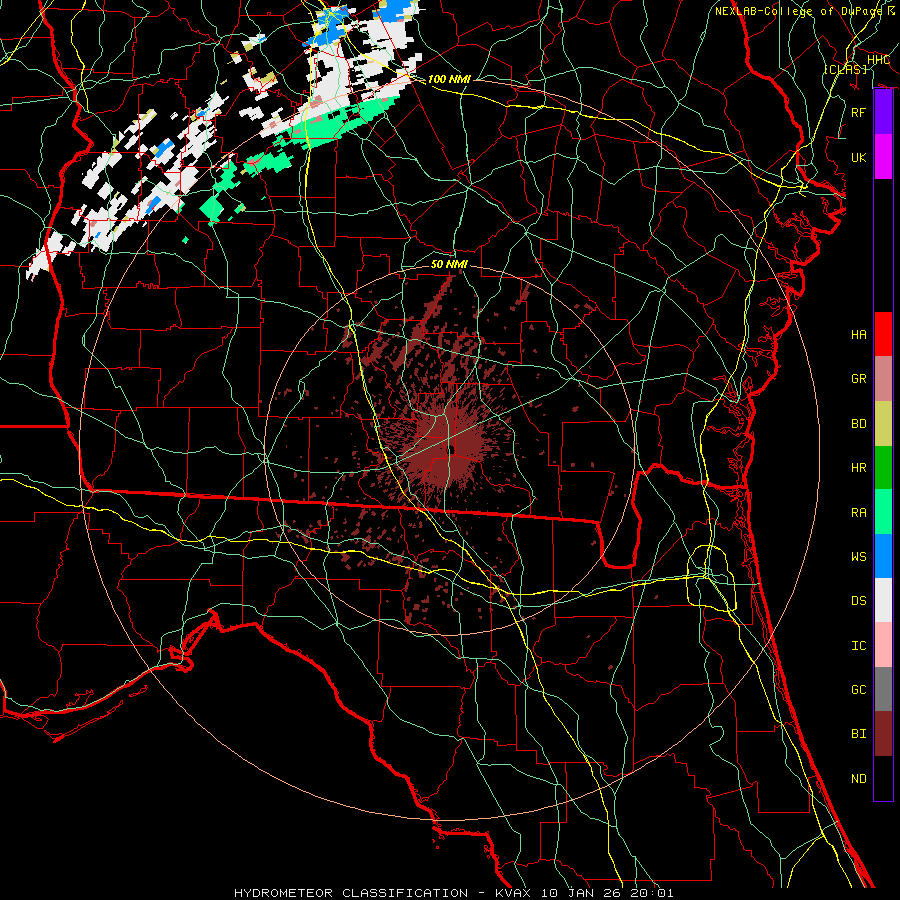Click the 'HR' legend label

click(859, 468)
